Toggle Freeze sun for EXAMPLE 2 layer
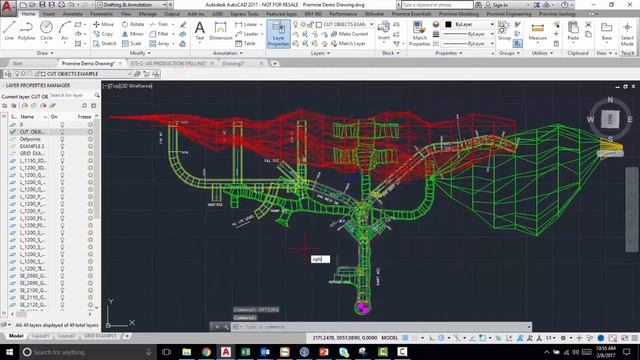Screen dimensions: 640x360 click(90, 146)
